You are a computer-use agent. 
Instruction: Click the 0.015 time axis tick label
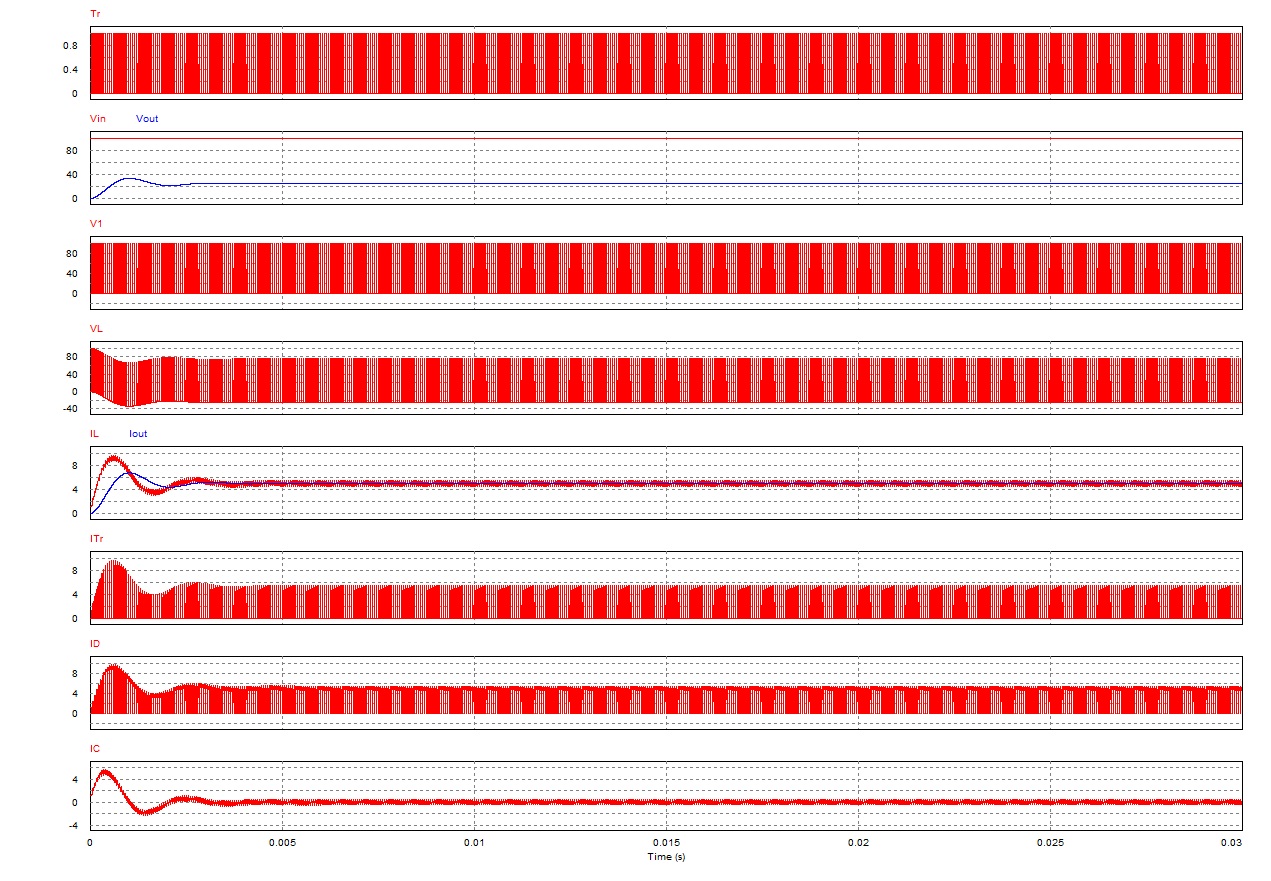pos(667,844)
